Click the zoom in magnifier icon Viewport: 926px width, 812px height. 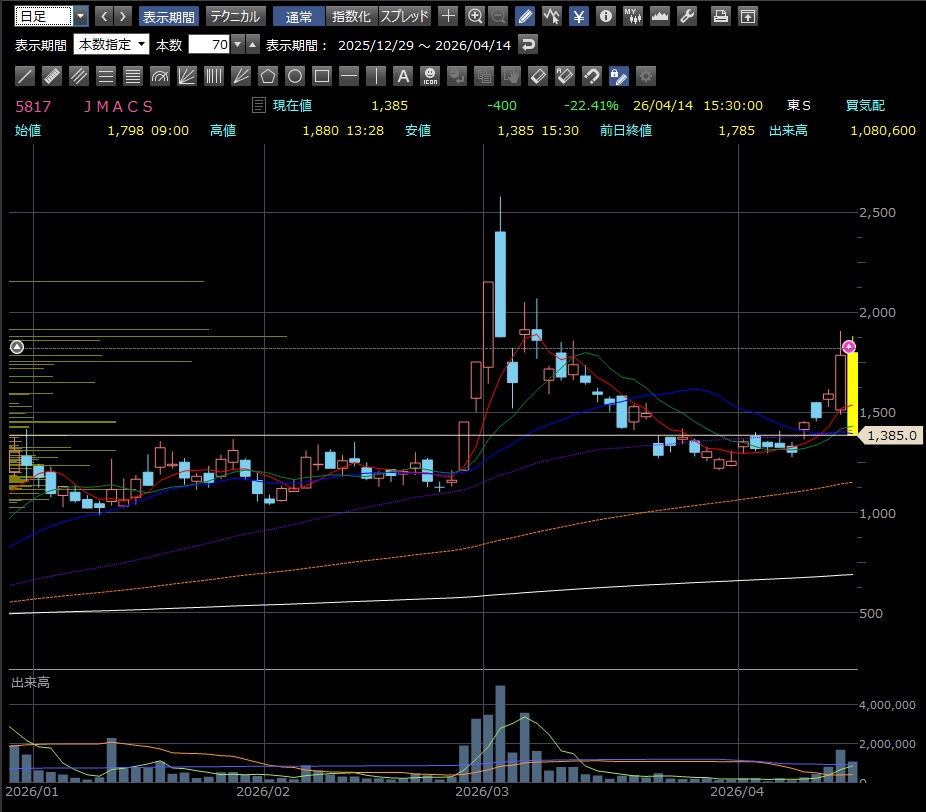pos(475,16)
